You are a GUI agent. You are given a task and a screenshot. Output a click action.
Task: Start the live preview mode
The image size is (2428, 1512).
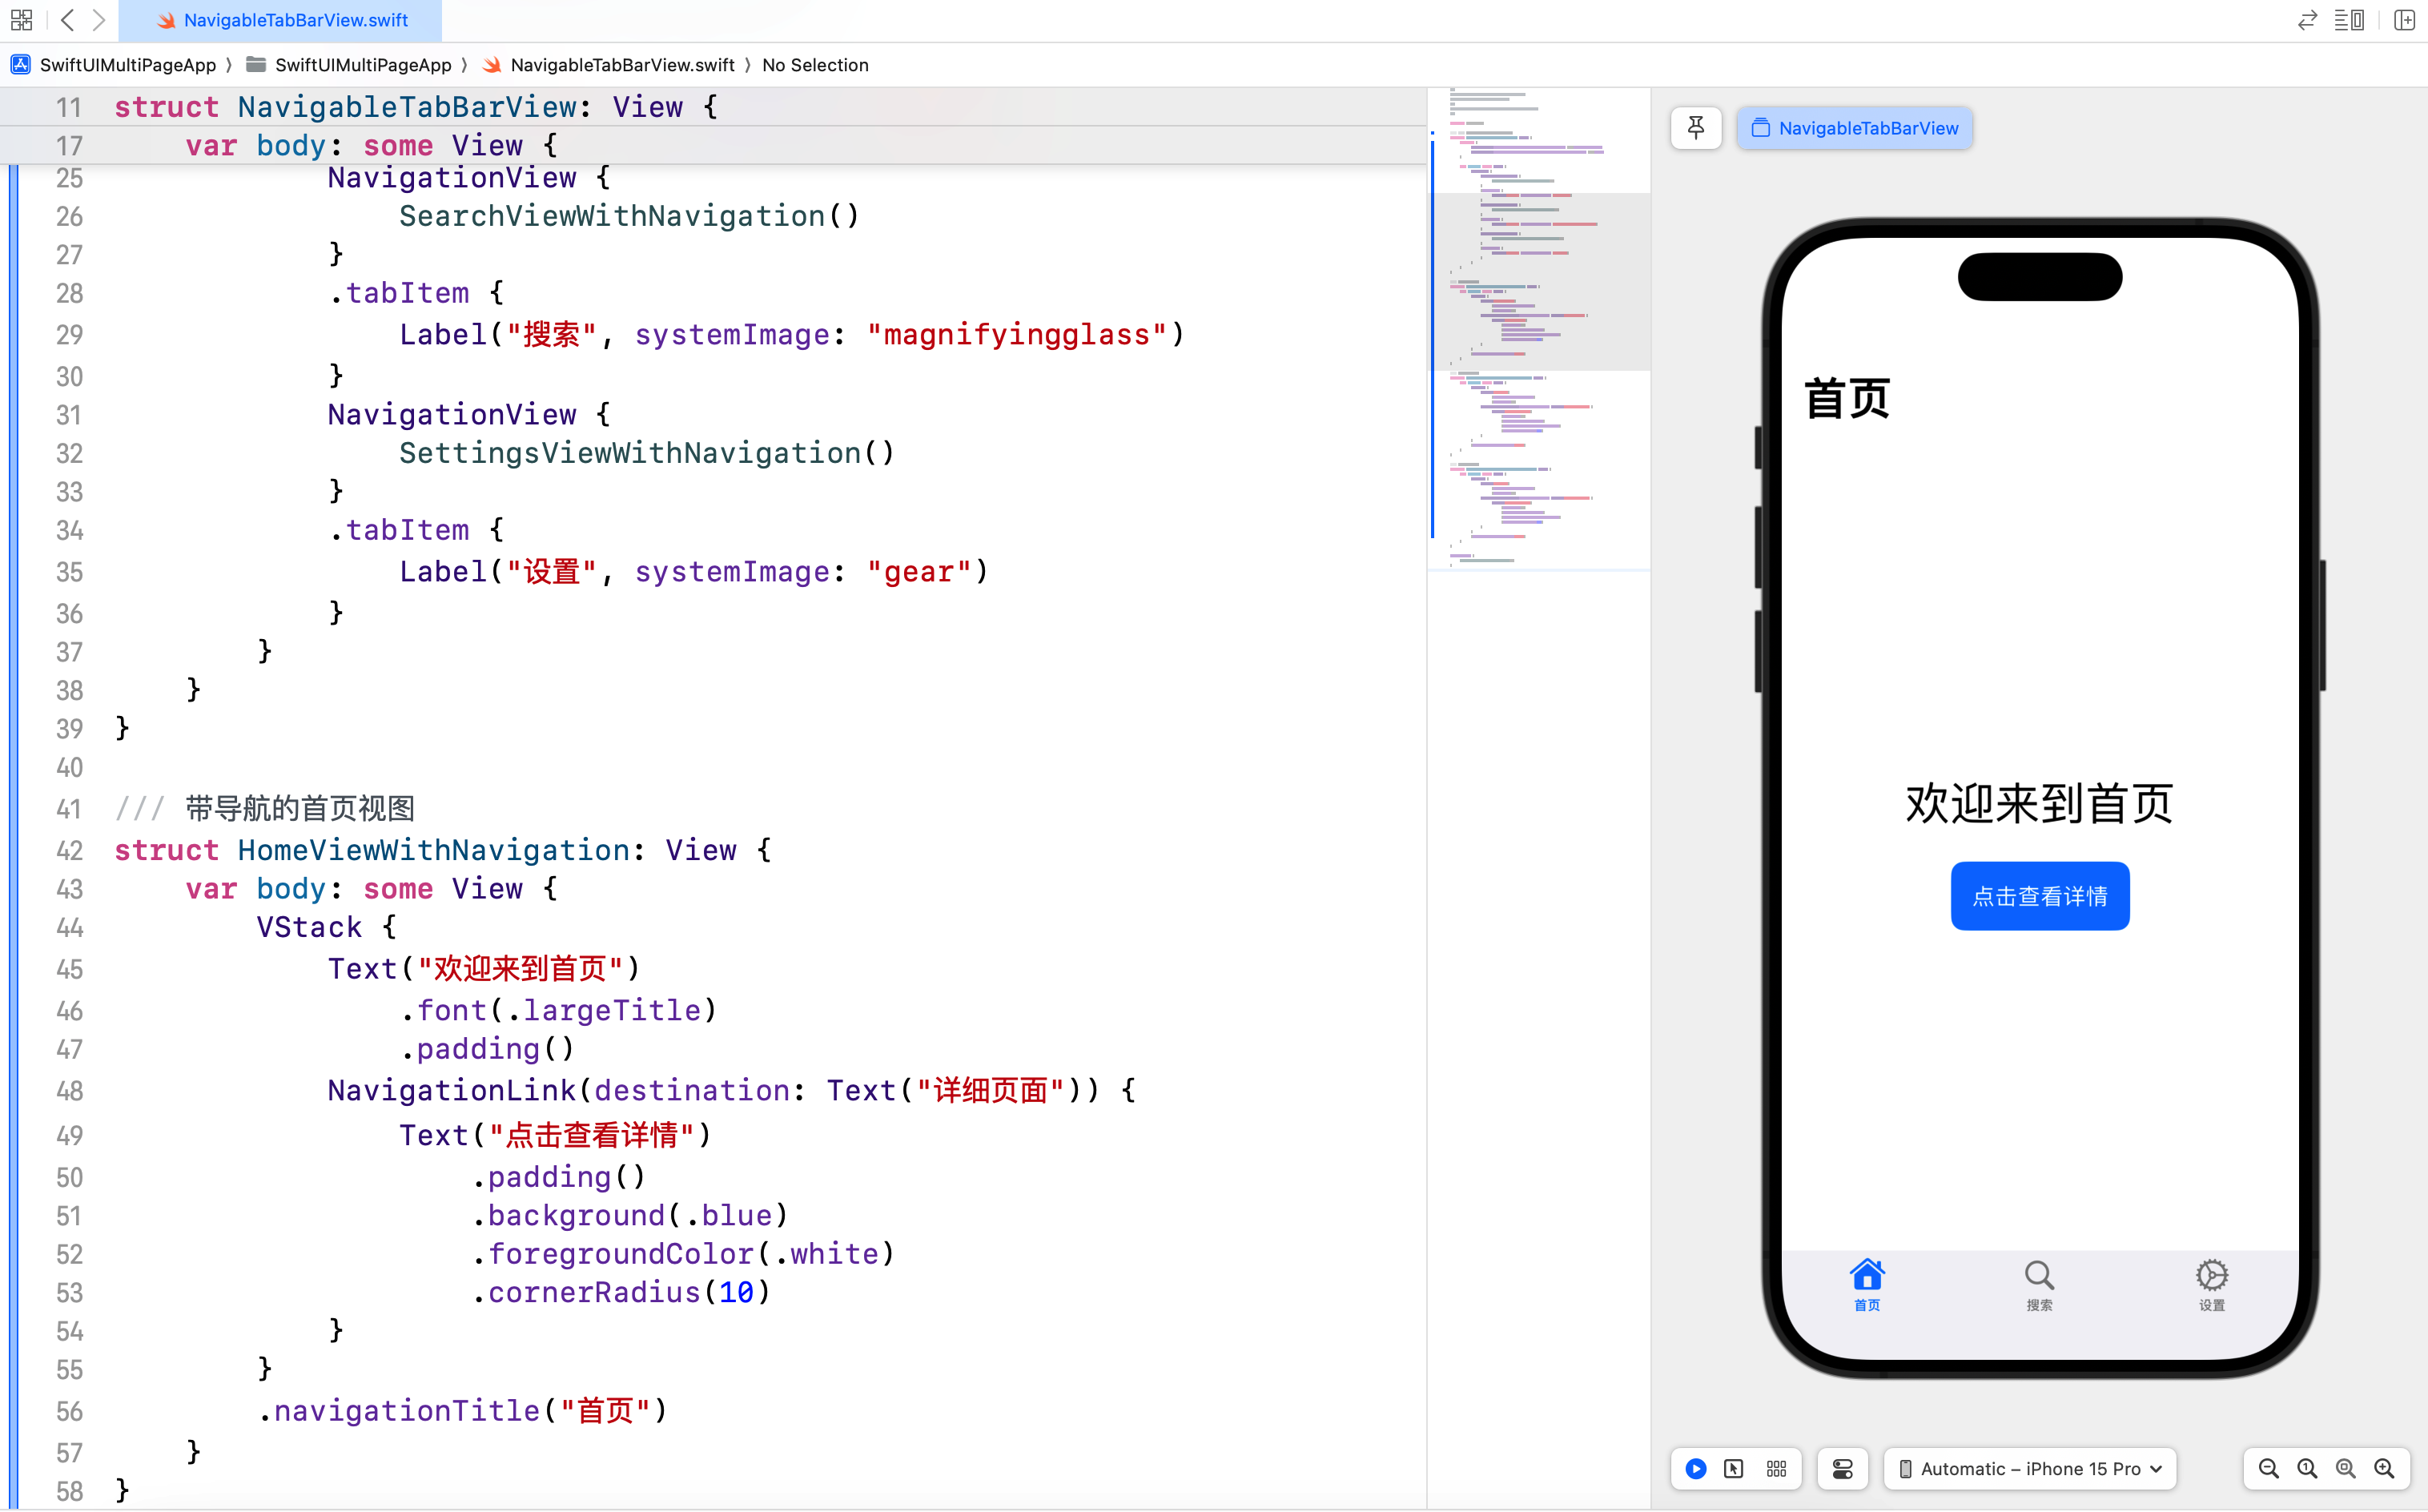tap(1696, 1468)
